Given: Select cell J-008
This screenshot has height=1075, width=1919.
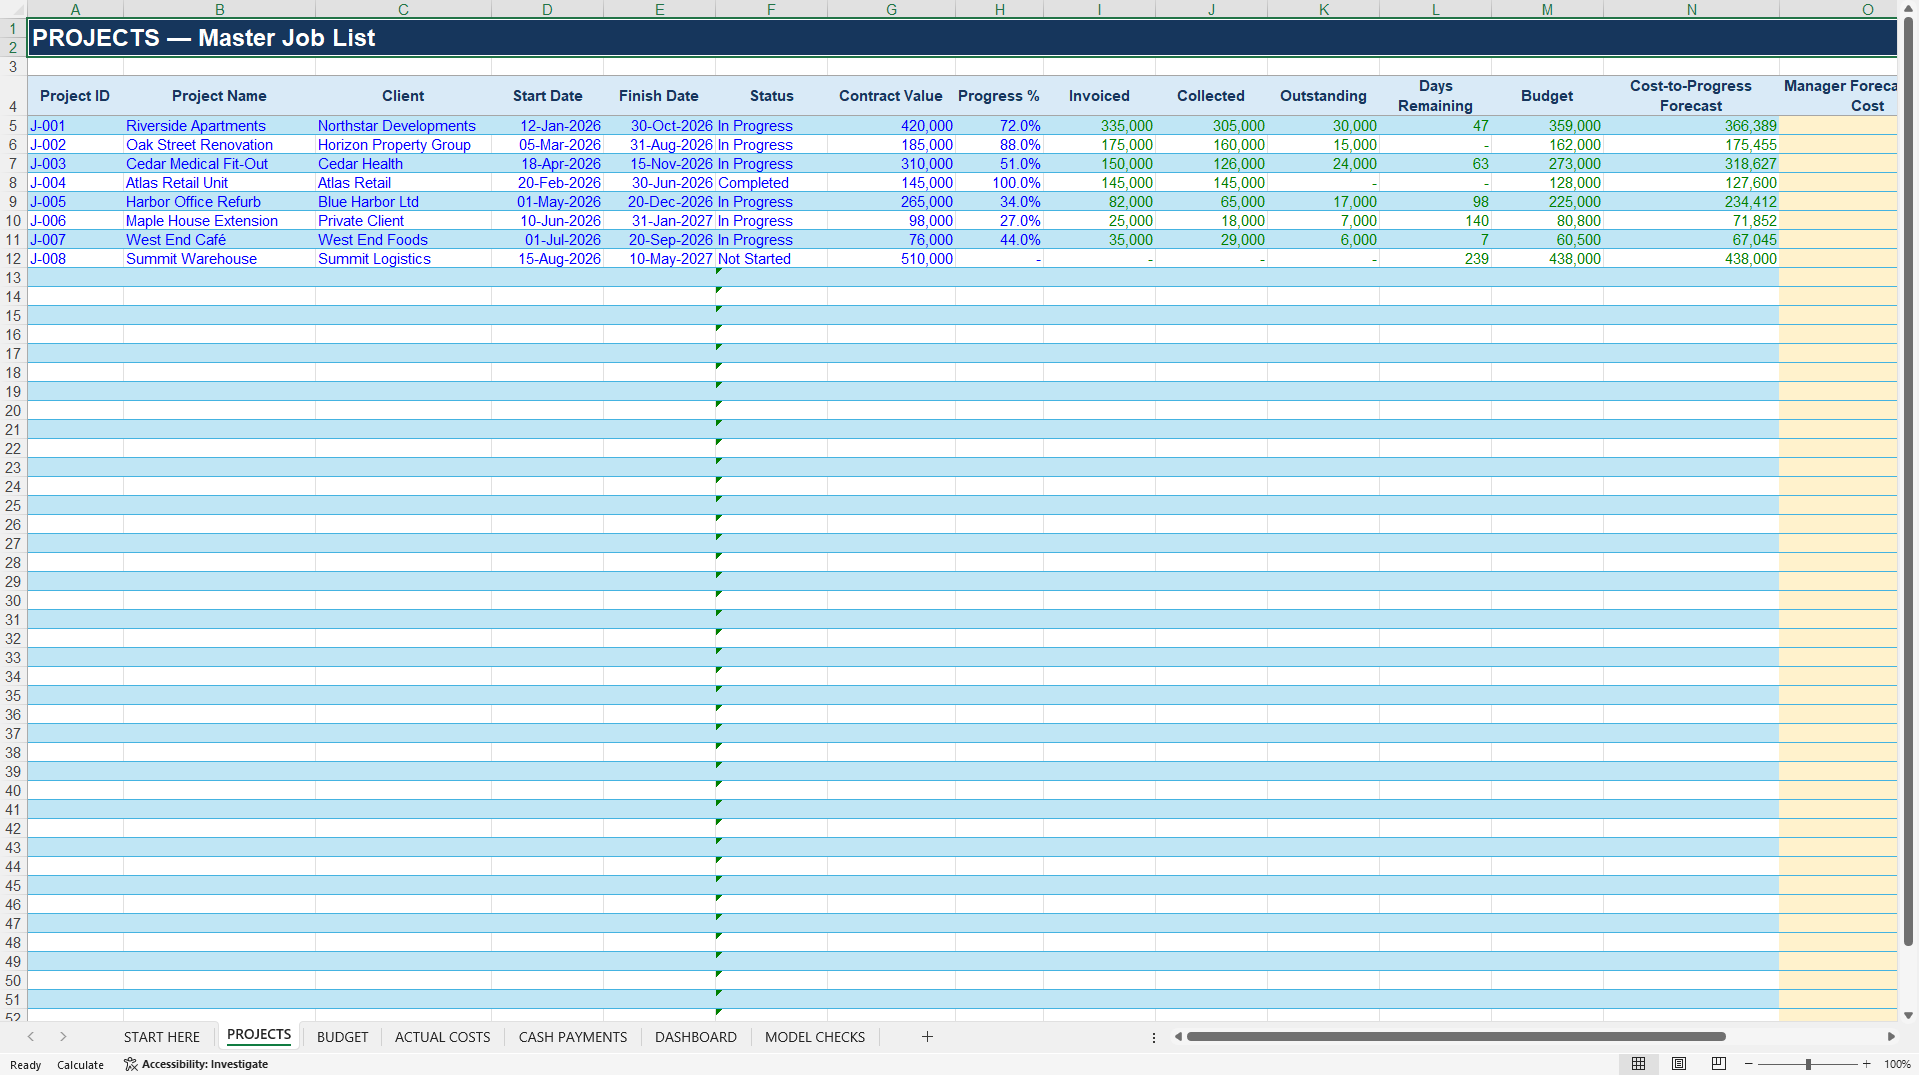Looking at the screenshot, I should point(75,259).
